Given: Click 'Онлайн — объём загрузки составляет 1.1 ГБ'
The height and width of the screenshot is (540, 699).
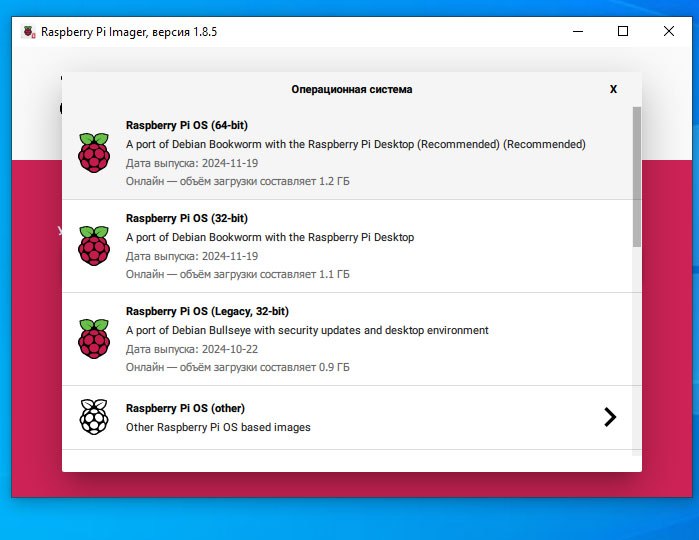Looking at the screenshot, I should point(238,274).
